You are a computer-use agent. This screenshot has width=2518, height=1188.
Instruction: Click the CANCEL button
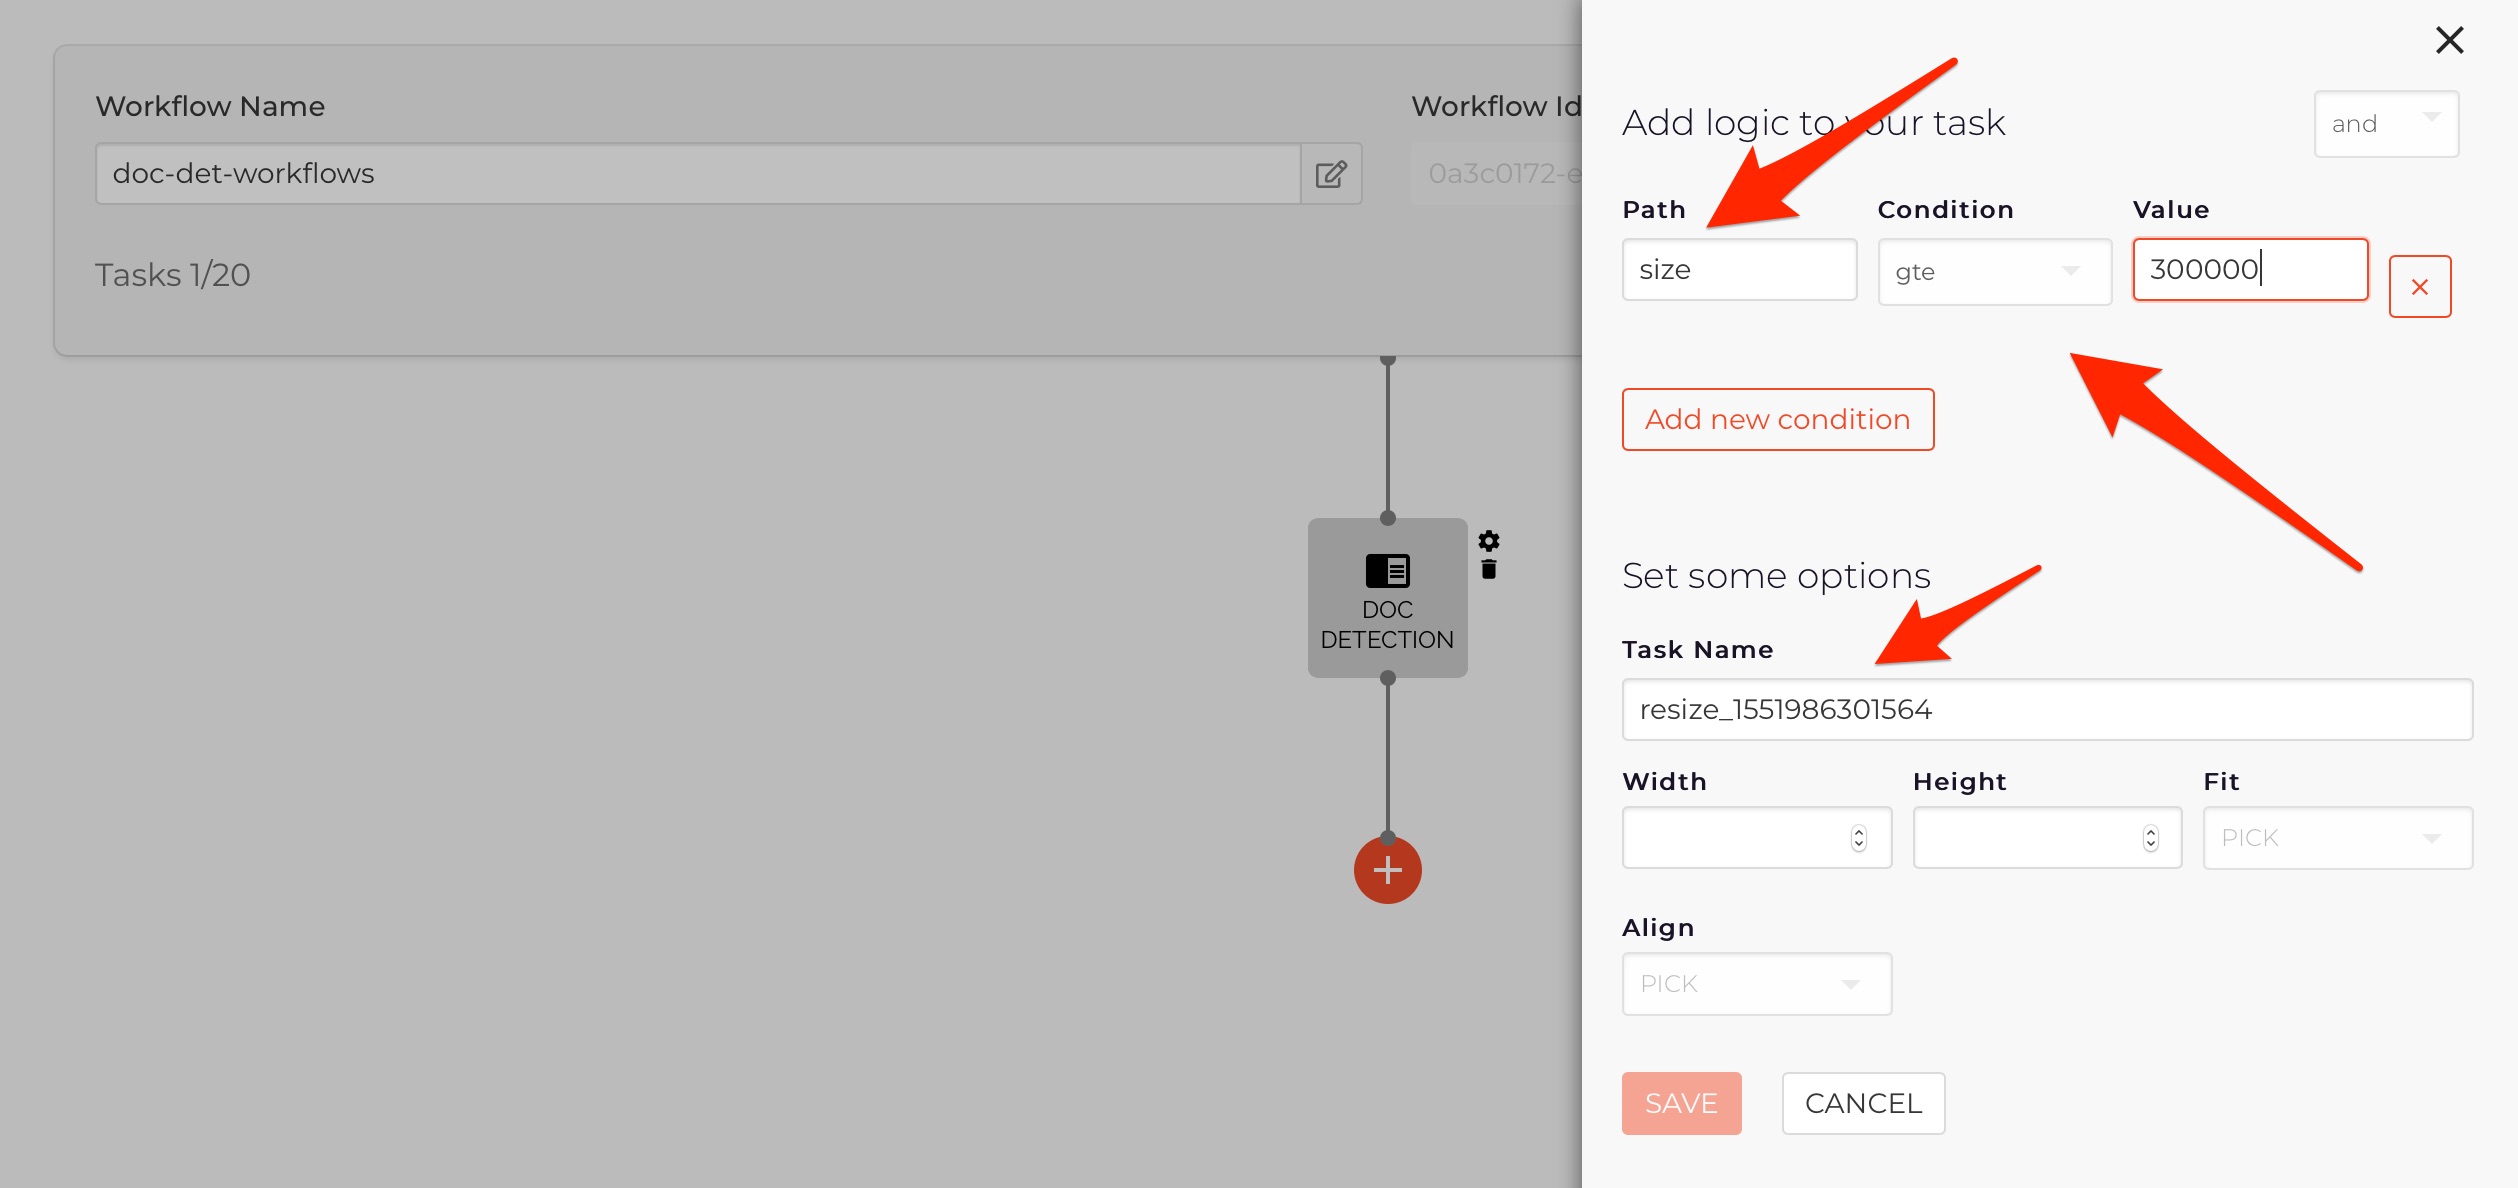(1864, 1103)
